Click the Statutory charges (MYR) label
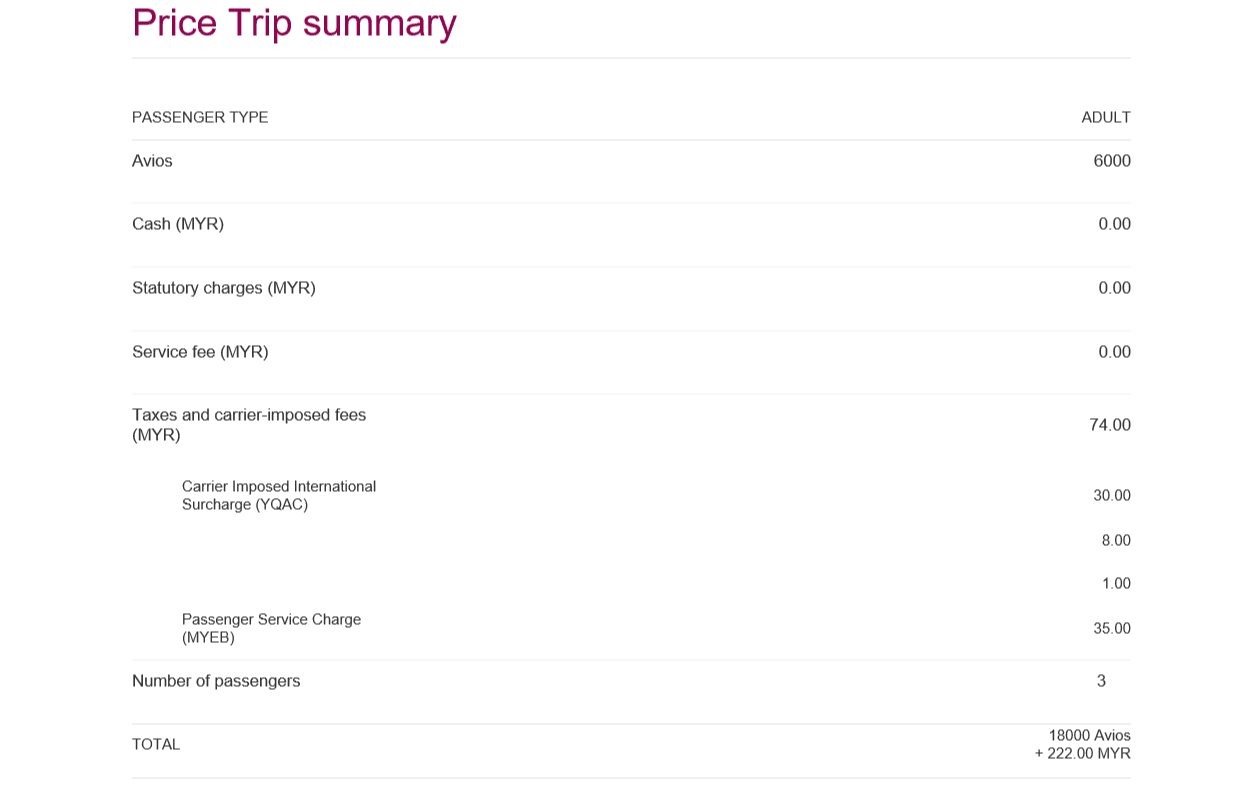 (224, 288)
